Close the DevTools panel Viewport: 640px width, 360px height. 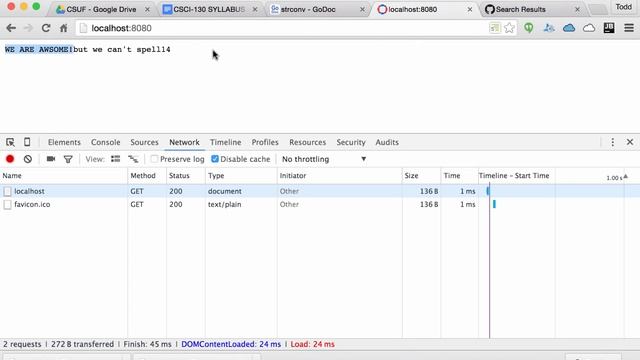[630, 142]
